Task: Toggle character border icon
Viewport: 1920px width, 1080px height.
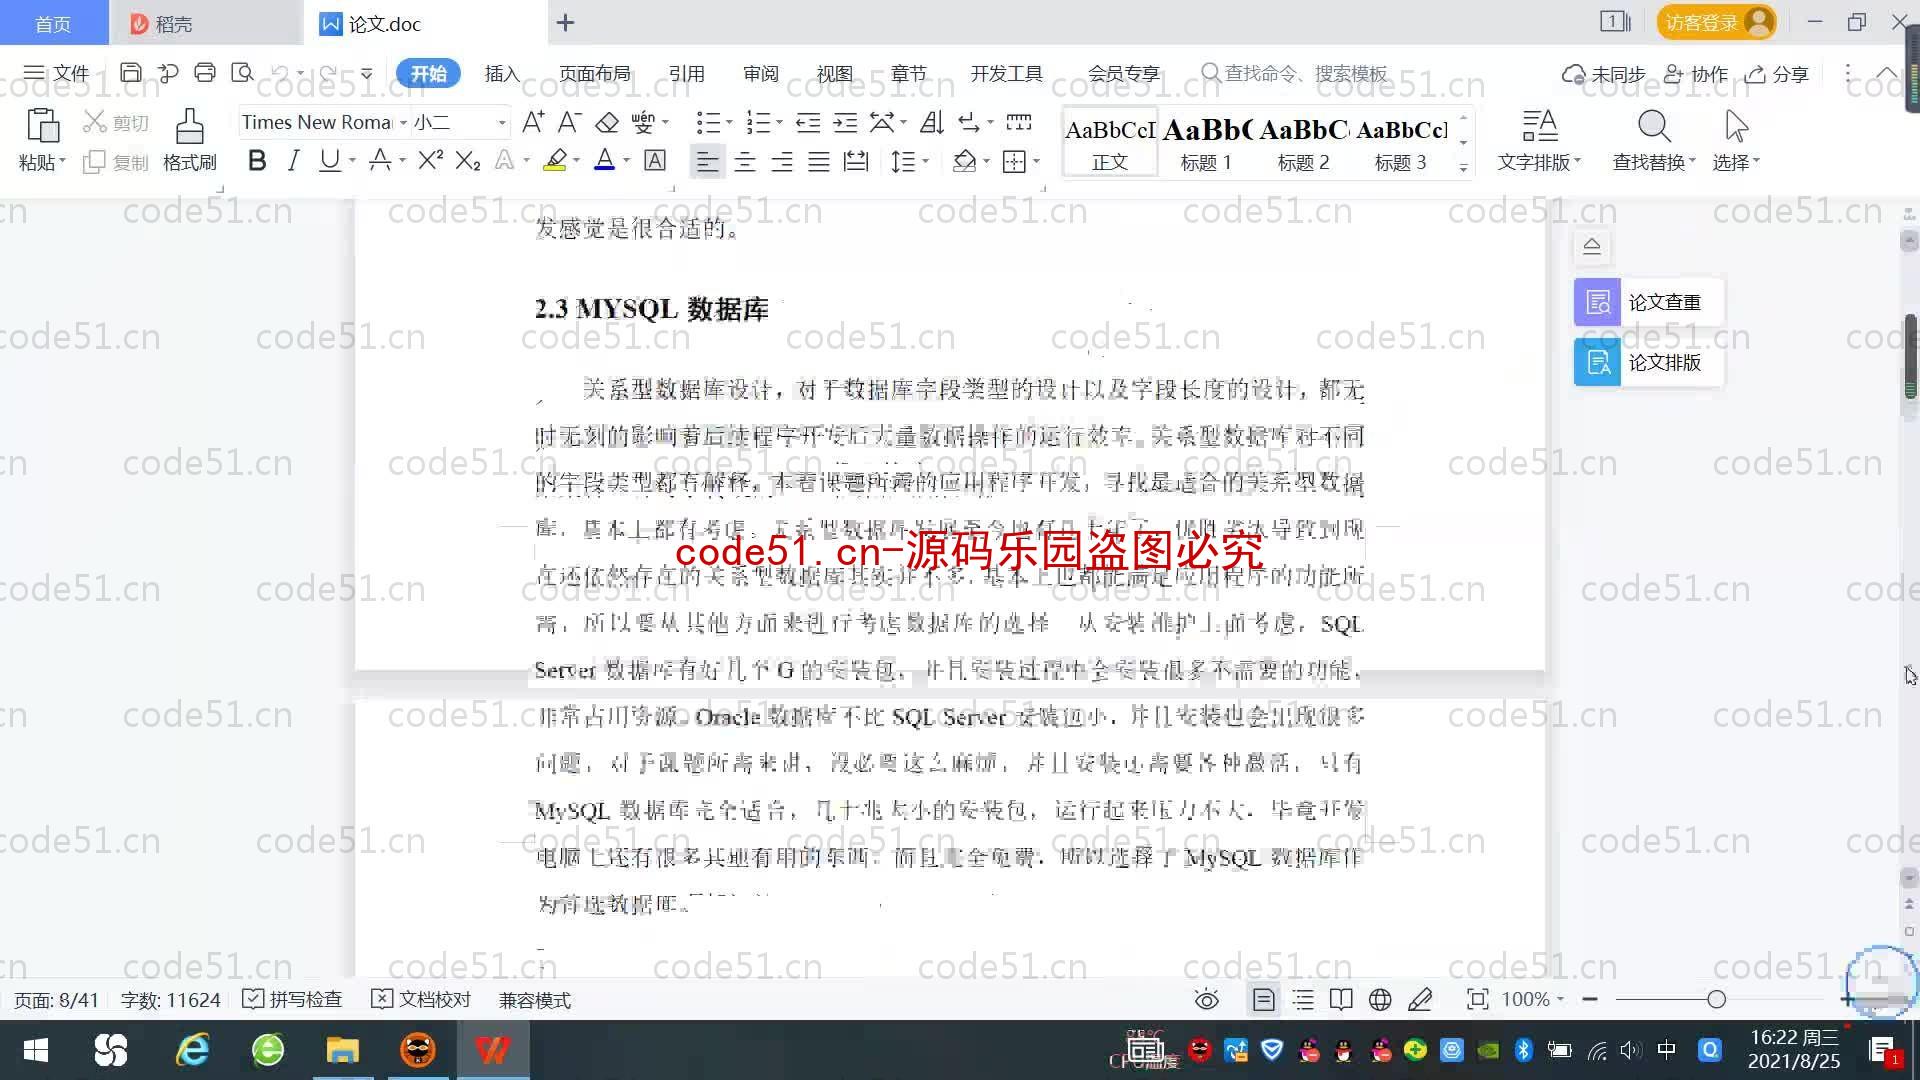Action: [x=655, y=161]
